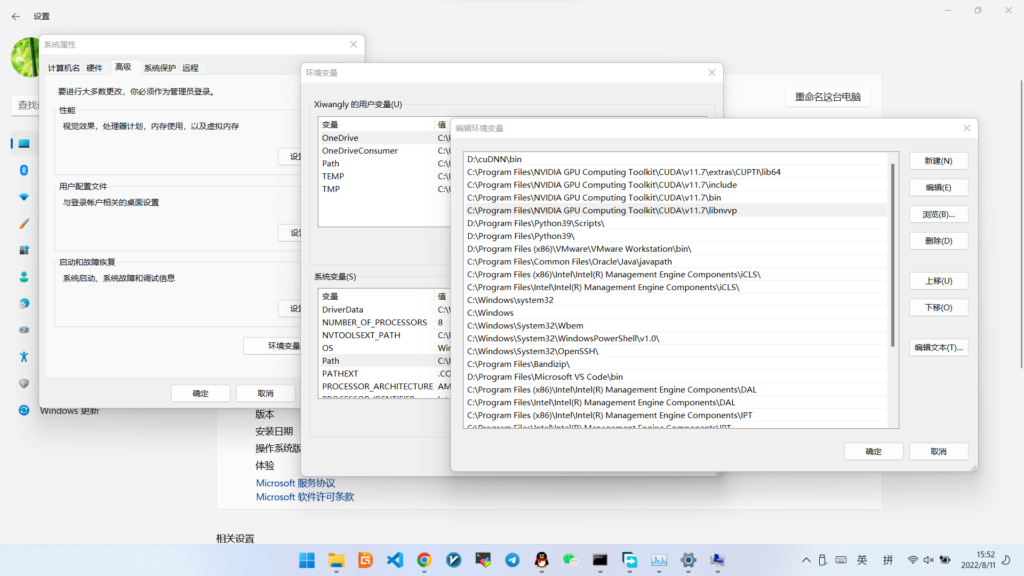Click 取消 in the System Properties window
The image size is (1024, 576).
(266, 393)
